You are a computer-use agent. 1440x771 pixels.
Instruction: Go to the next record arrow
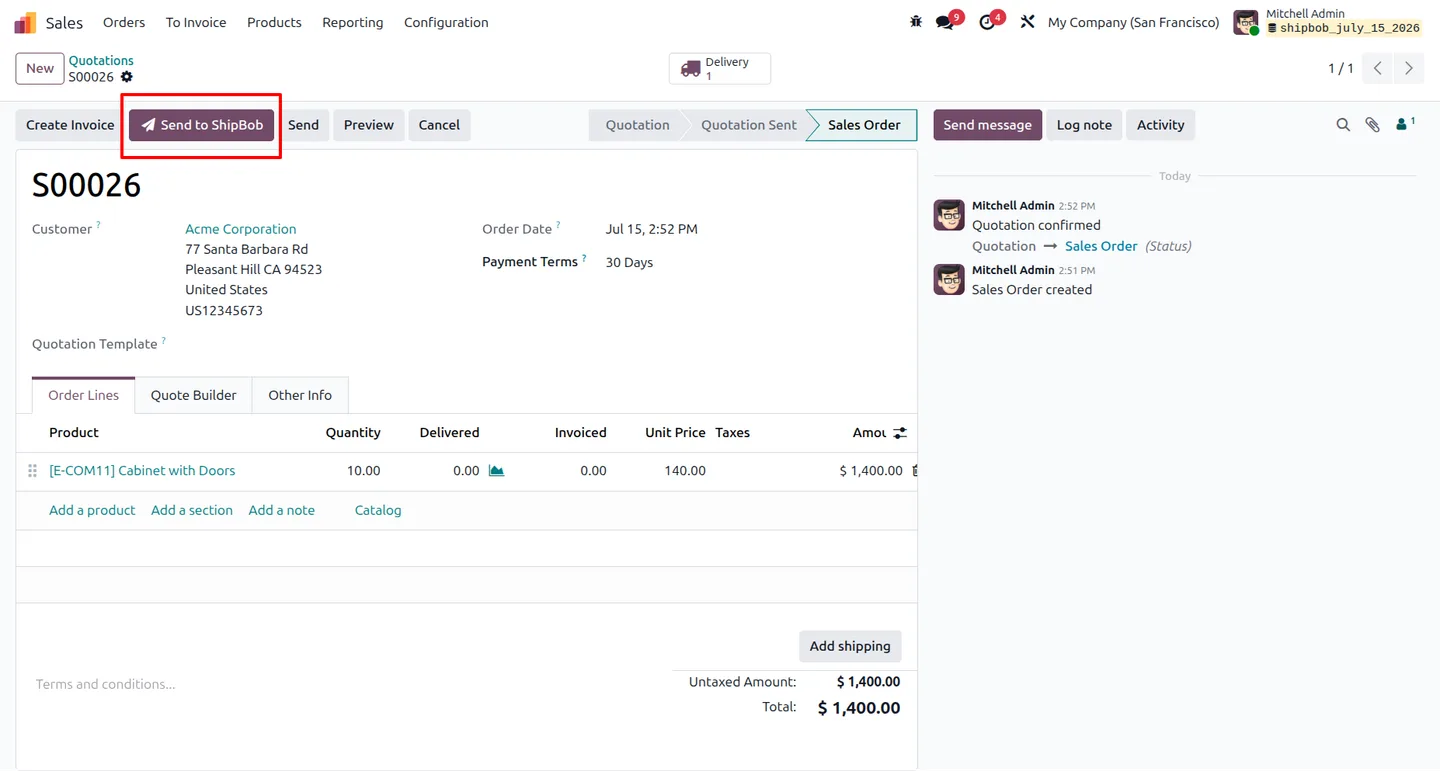pos(1408,68)
